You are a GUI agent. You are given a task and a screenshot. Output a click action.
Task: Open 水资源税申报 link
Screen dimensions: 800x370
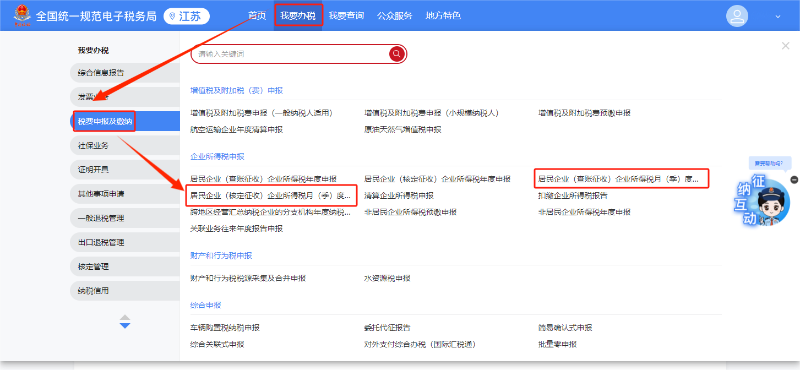(x=387, y=279)
